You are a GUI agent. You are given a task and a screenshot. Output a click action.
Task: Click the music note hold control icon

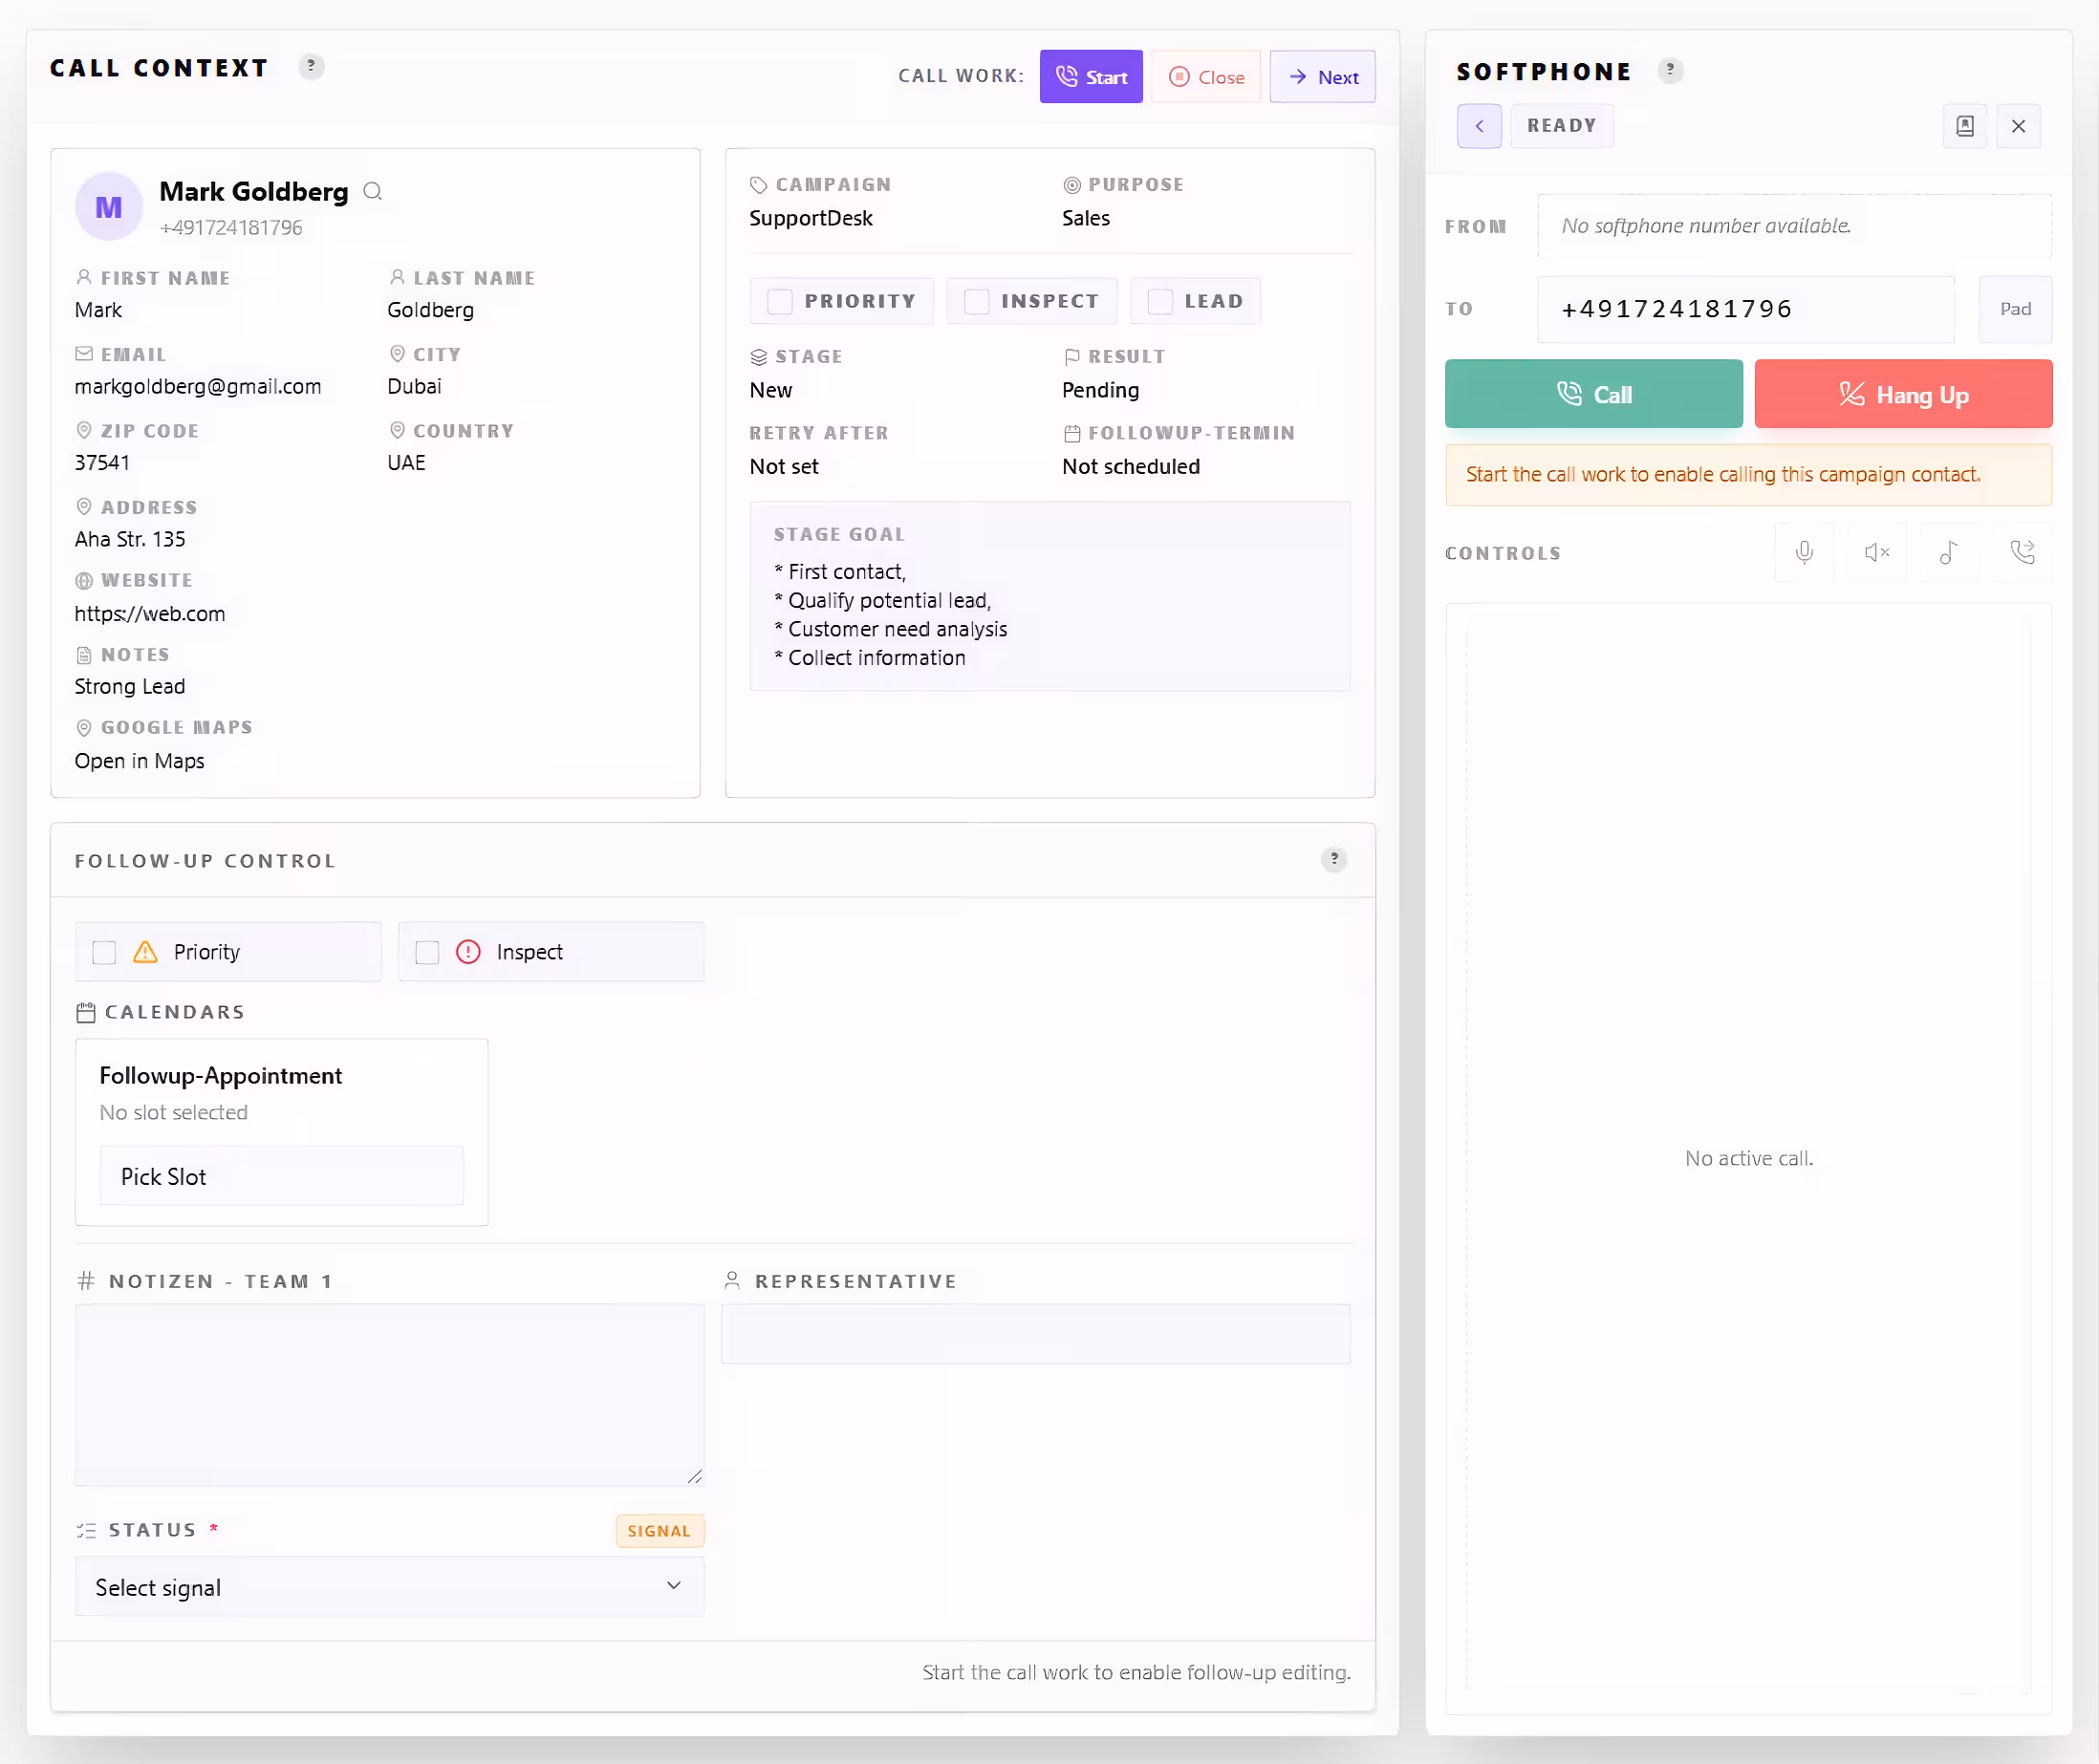click(x=1949, y=552)
